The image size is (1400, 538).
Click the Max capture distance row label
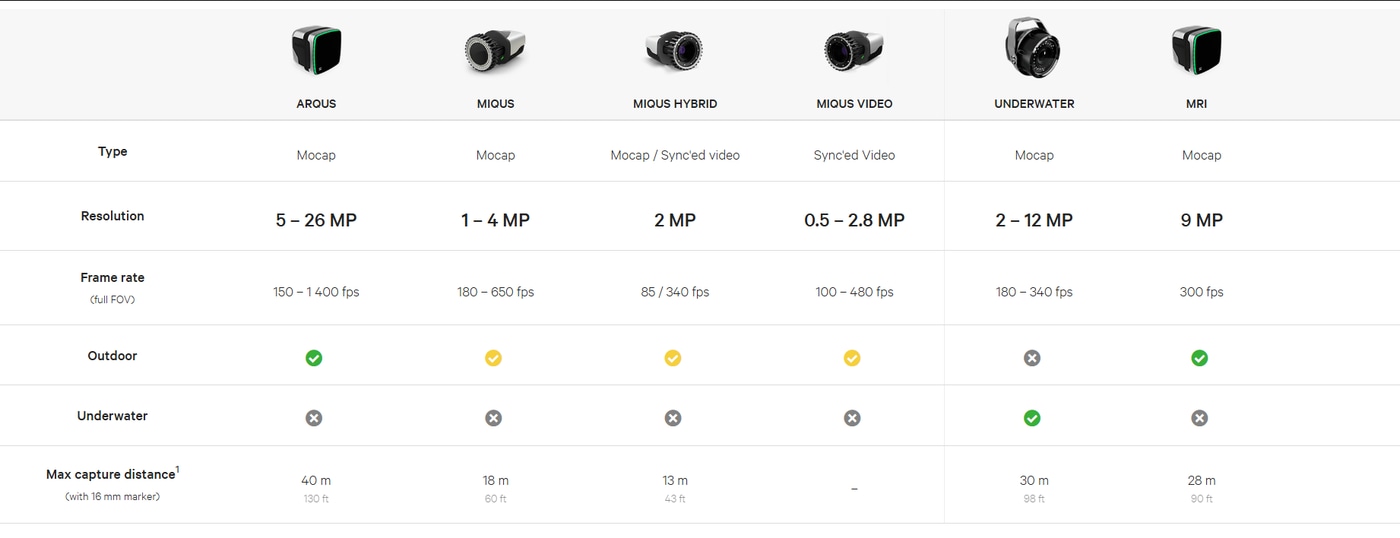(x=113, y=474)
